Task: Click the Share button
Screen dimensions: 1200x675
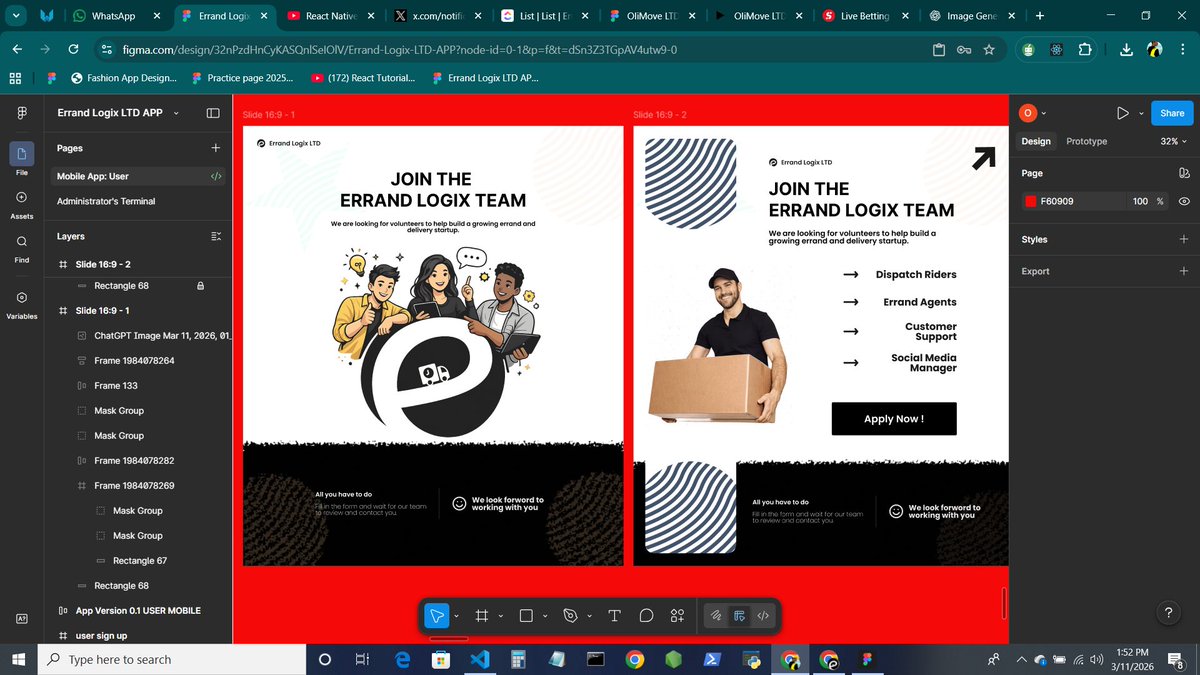Action: (1172, 113)
